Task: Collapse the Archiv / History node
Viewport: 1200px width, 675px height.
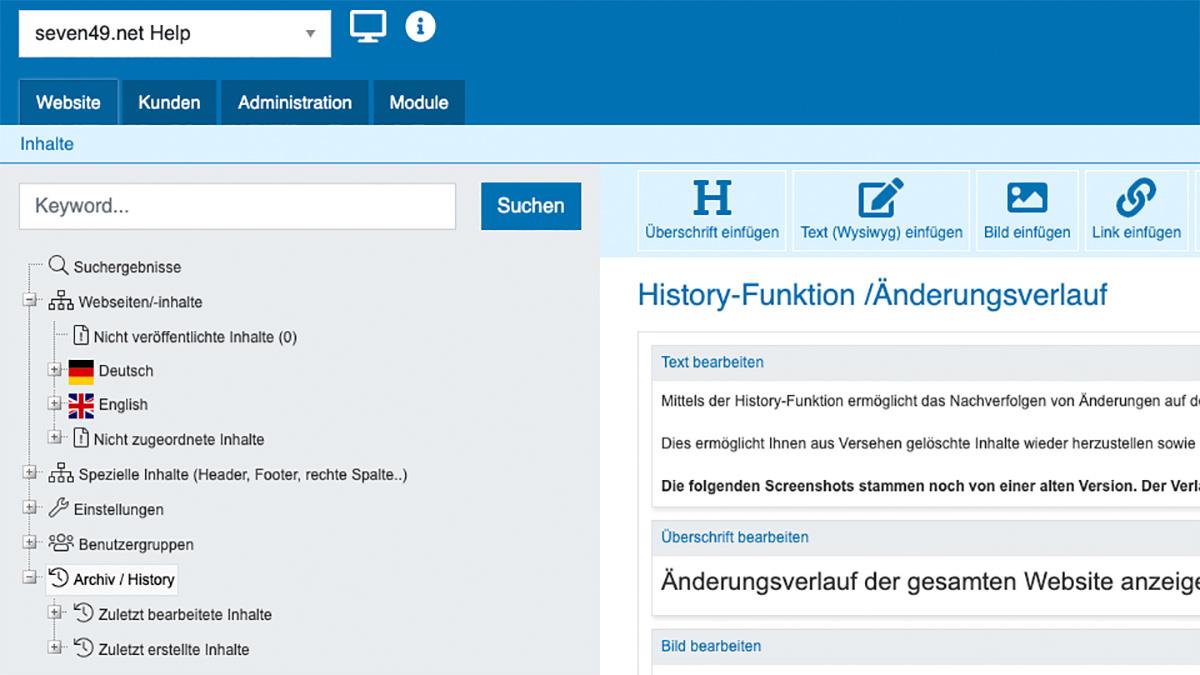Action: point(29,579)
